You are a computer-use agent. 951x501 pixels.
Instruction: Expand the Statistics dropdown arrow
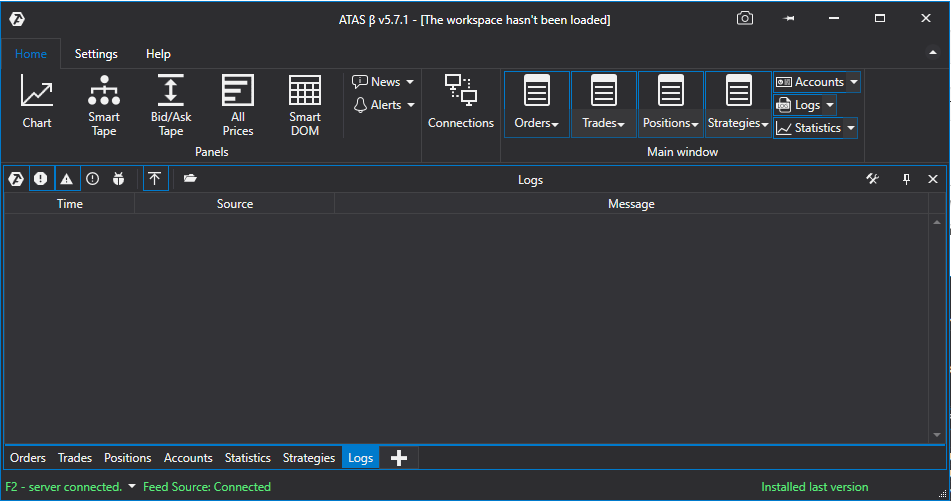pyautogui.click(x=851, y=128)
